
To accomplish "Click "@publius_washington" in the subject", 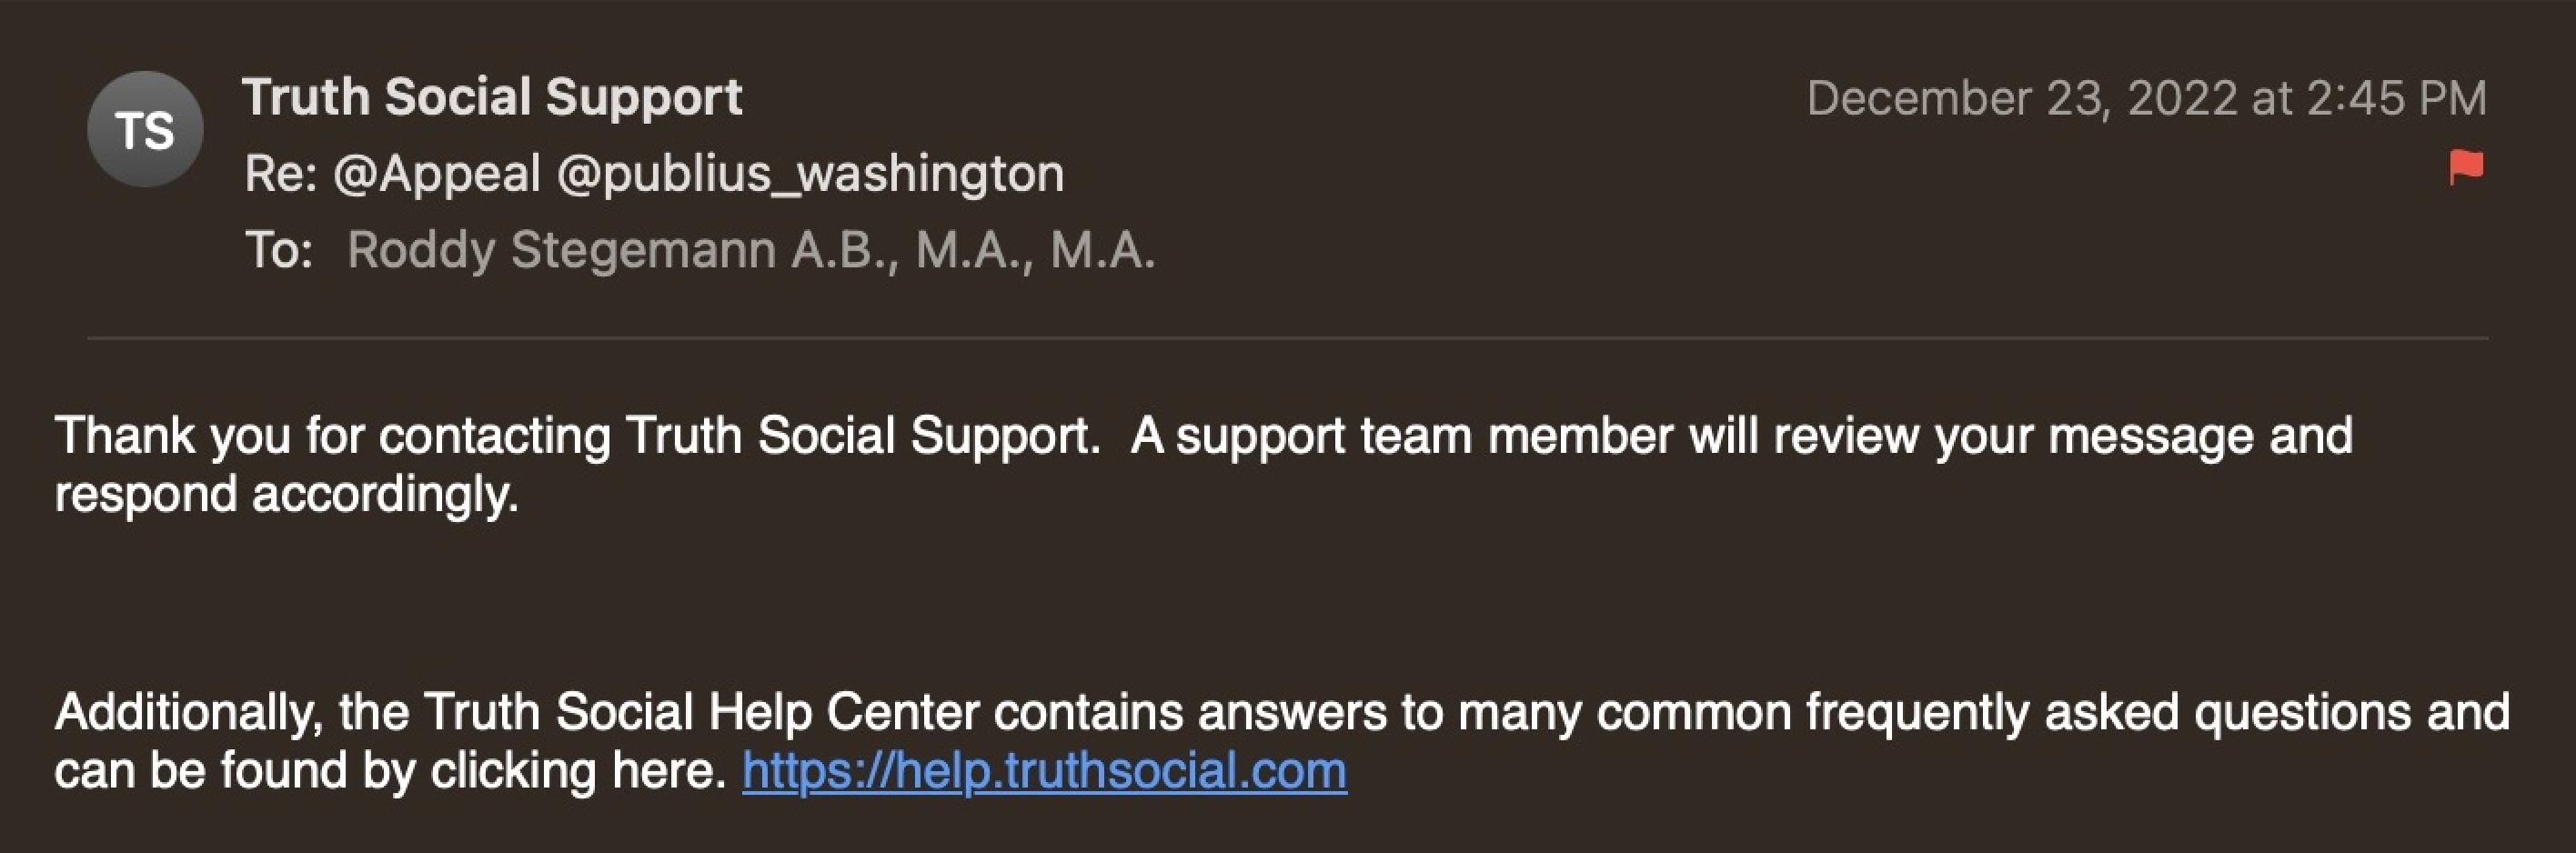I will coord(810,174).
